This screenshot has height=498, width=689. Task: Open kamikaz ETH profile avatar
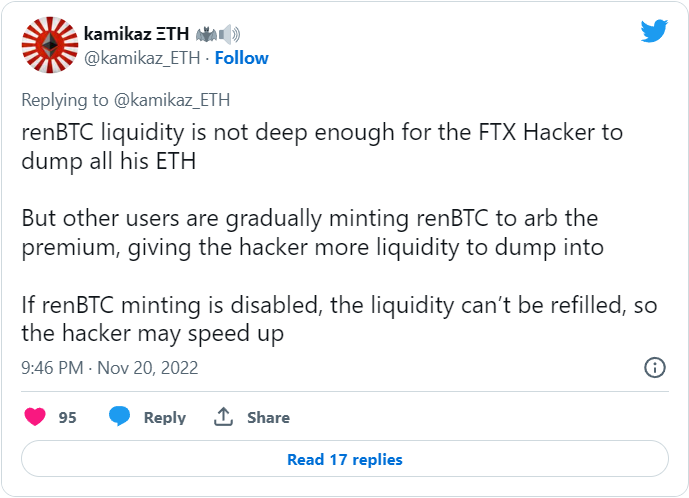pyautogui.click(x=50, y=45)
